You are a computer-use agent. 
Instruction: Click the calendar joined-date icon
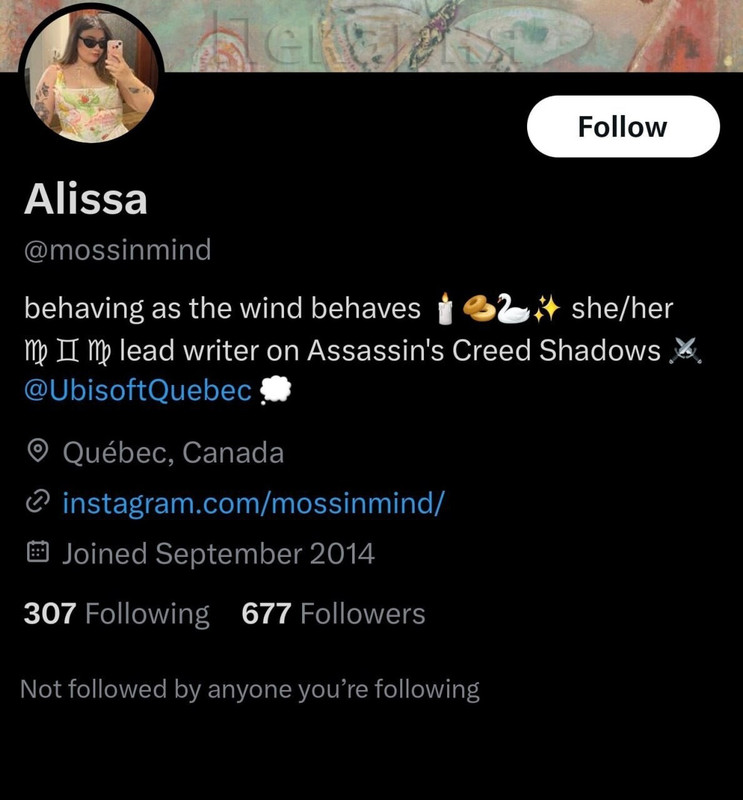point(37,553)
